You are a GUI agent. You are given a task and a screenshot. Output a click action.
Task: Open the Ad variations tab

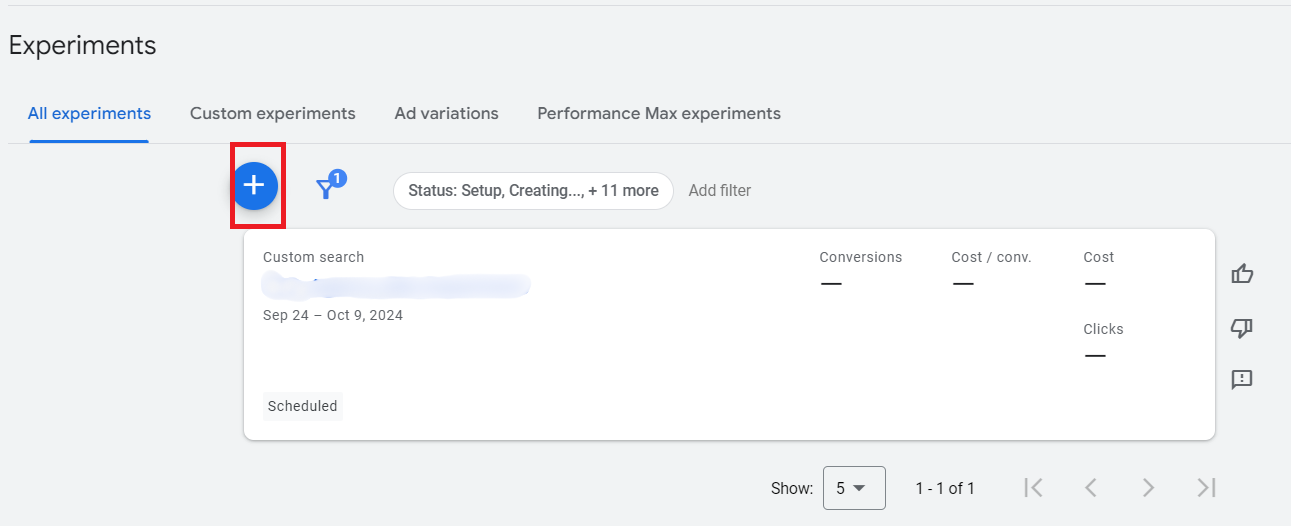click(446, 113)
